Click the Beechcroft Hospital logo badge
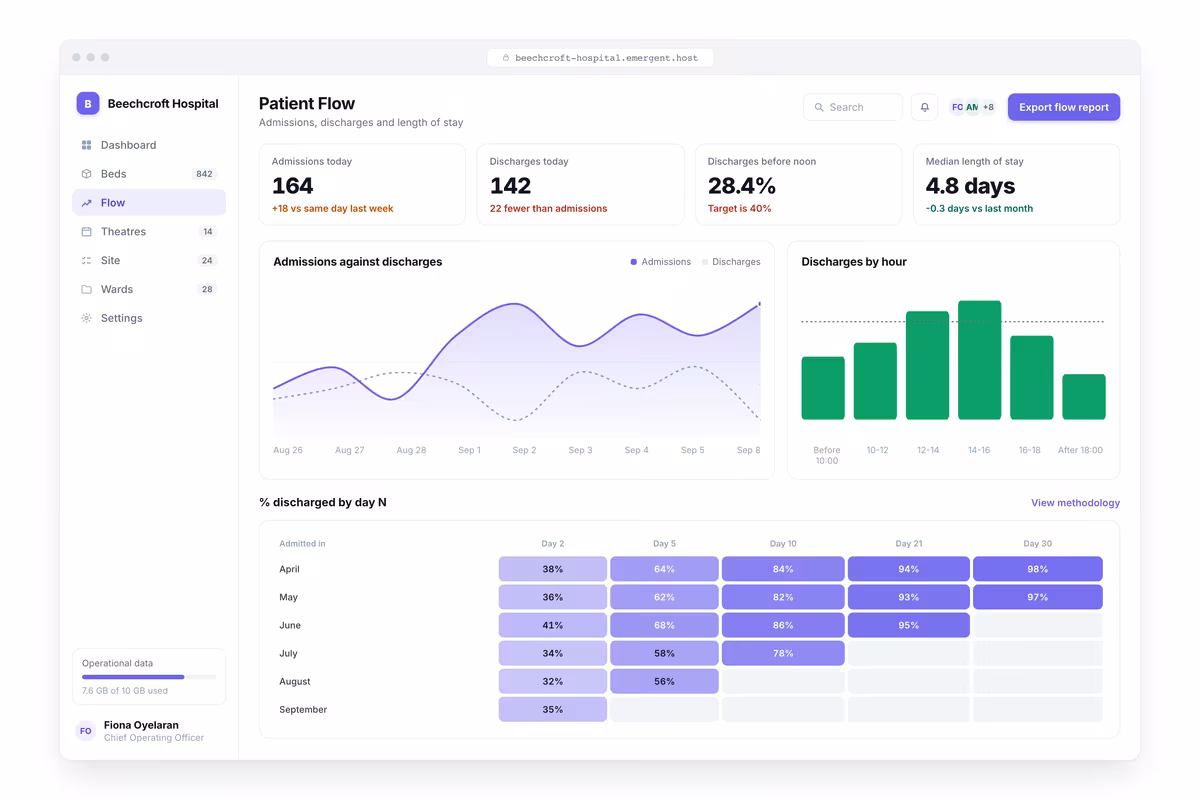Image resolution: width=1200 pixels, height=800 pixels. (88, 103)
